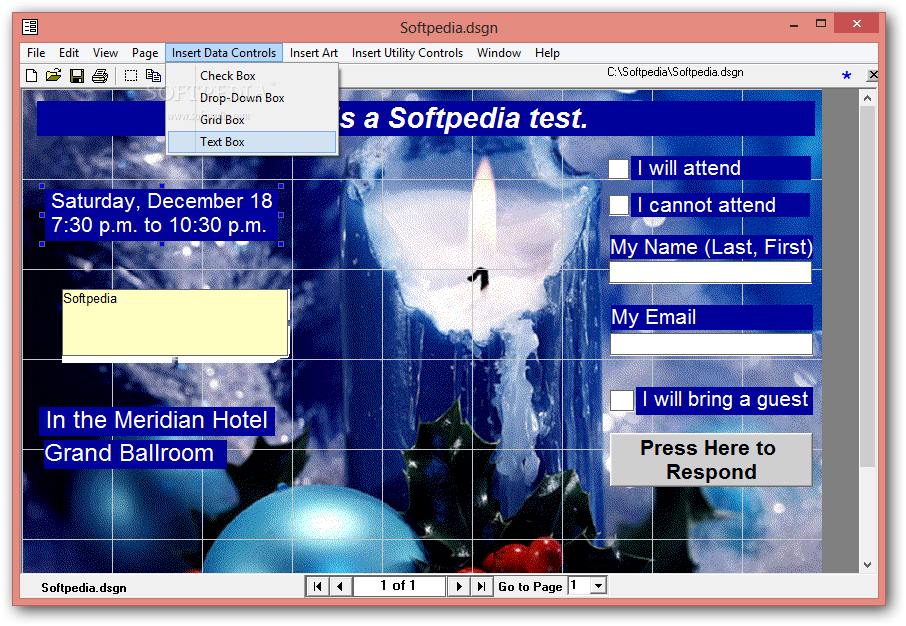
Task: Click the Save floppy disk icon
Action: click(x=77, y=76)
